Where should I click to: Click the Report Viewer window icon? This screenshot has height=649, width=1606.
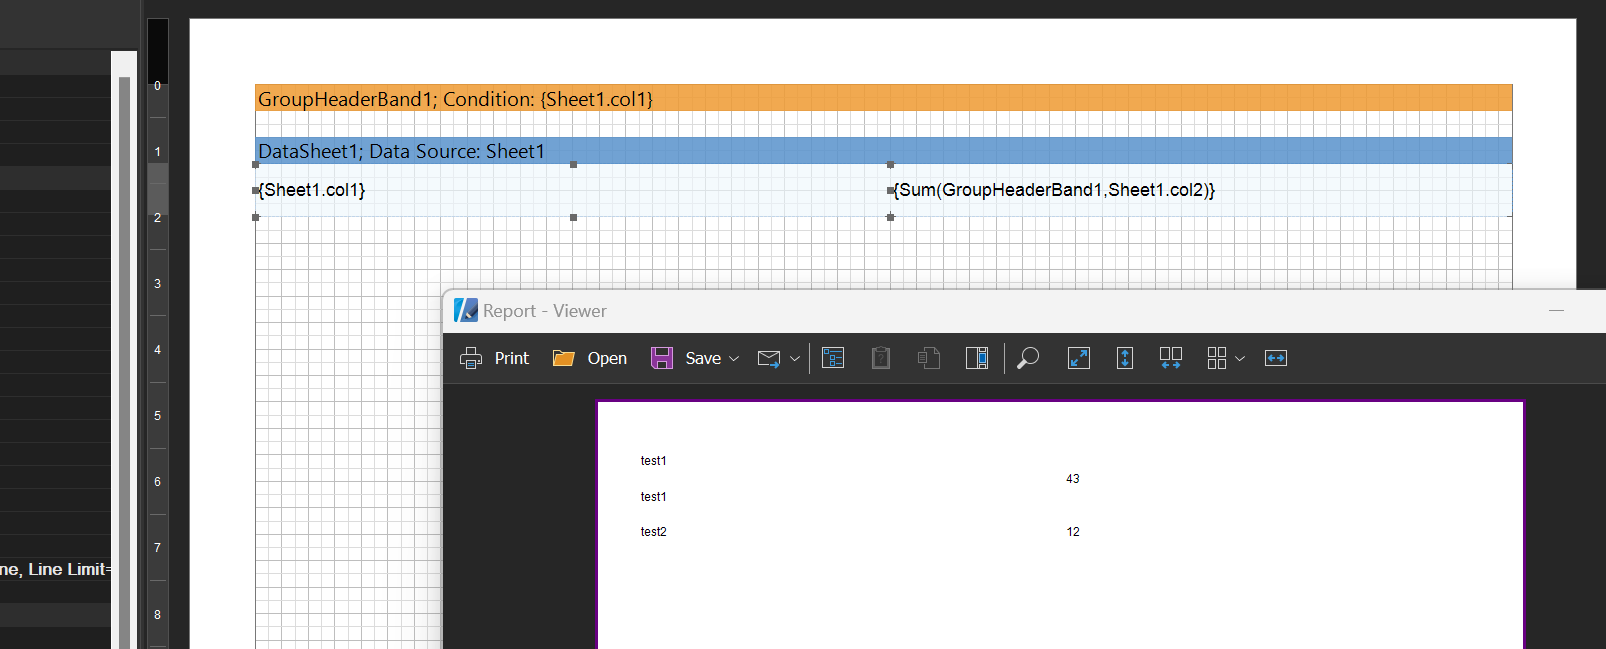pos(466,310)
